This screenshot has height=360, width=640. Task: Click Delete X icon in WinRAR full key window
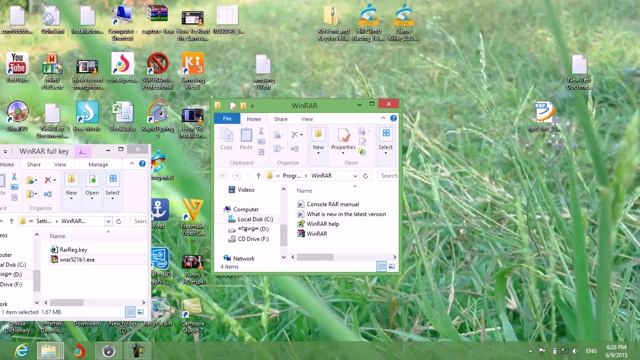tap(48, 180)
